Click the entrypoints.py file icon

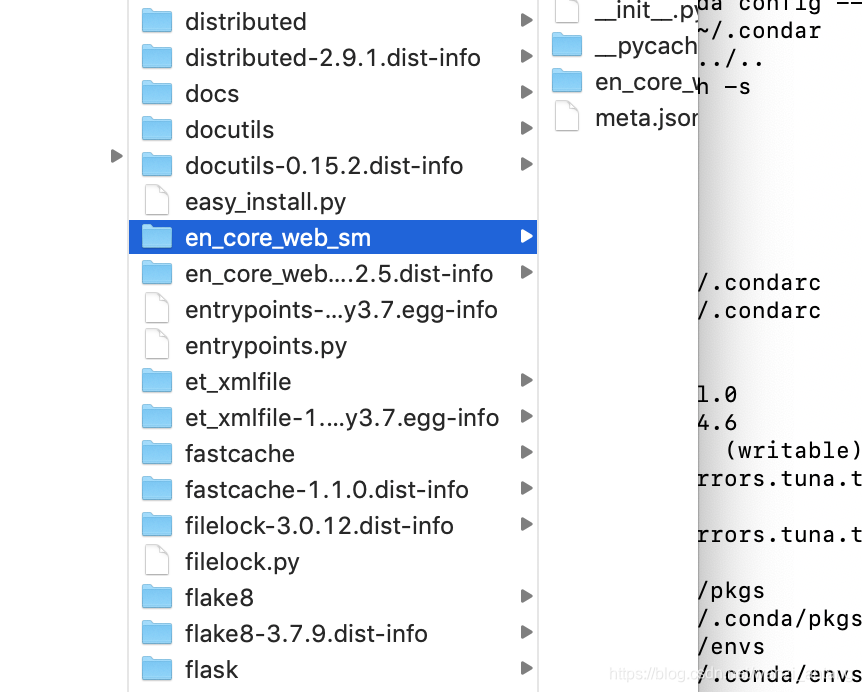pyautogui.click(x=157, y=345)
